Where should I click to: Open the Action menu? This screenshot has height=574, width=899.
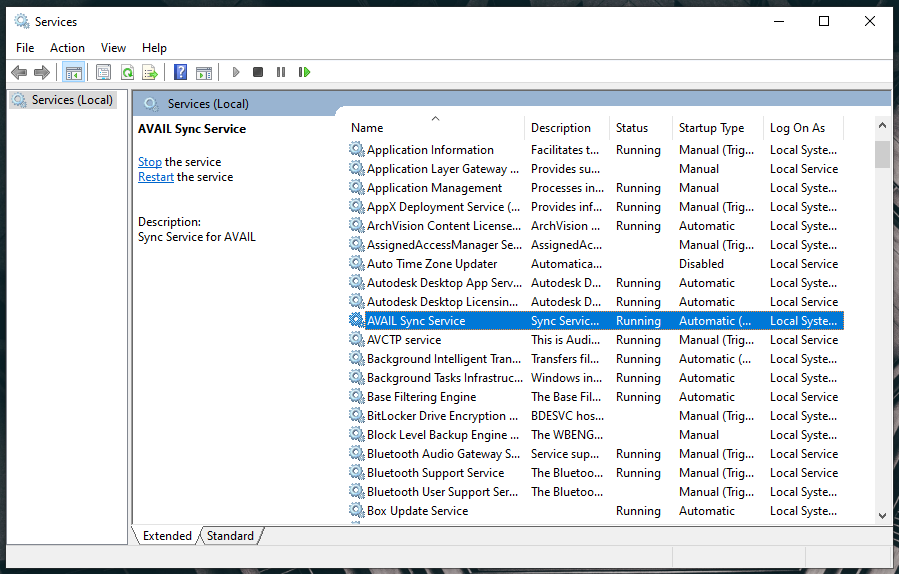(67, 48)
